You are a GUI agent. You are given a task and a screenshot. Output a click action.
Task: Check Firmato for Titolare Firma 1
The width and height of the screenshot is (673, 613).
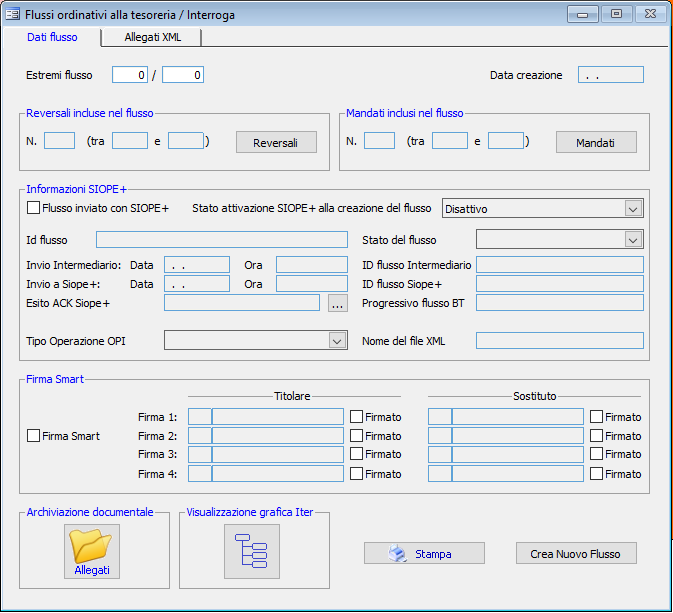[x=356, y=416]
